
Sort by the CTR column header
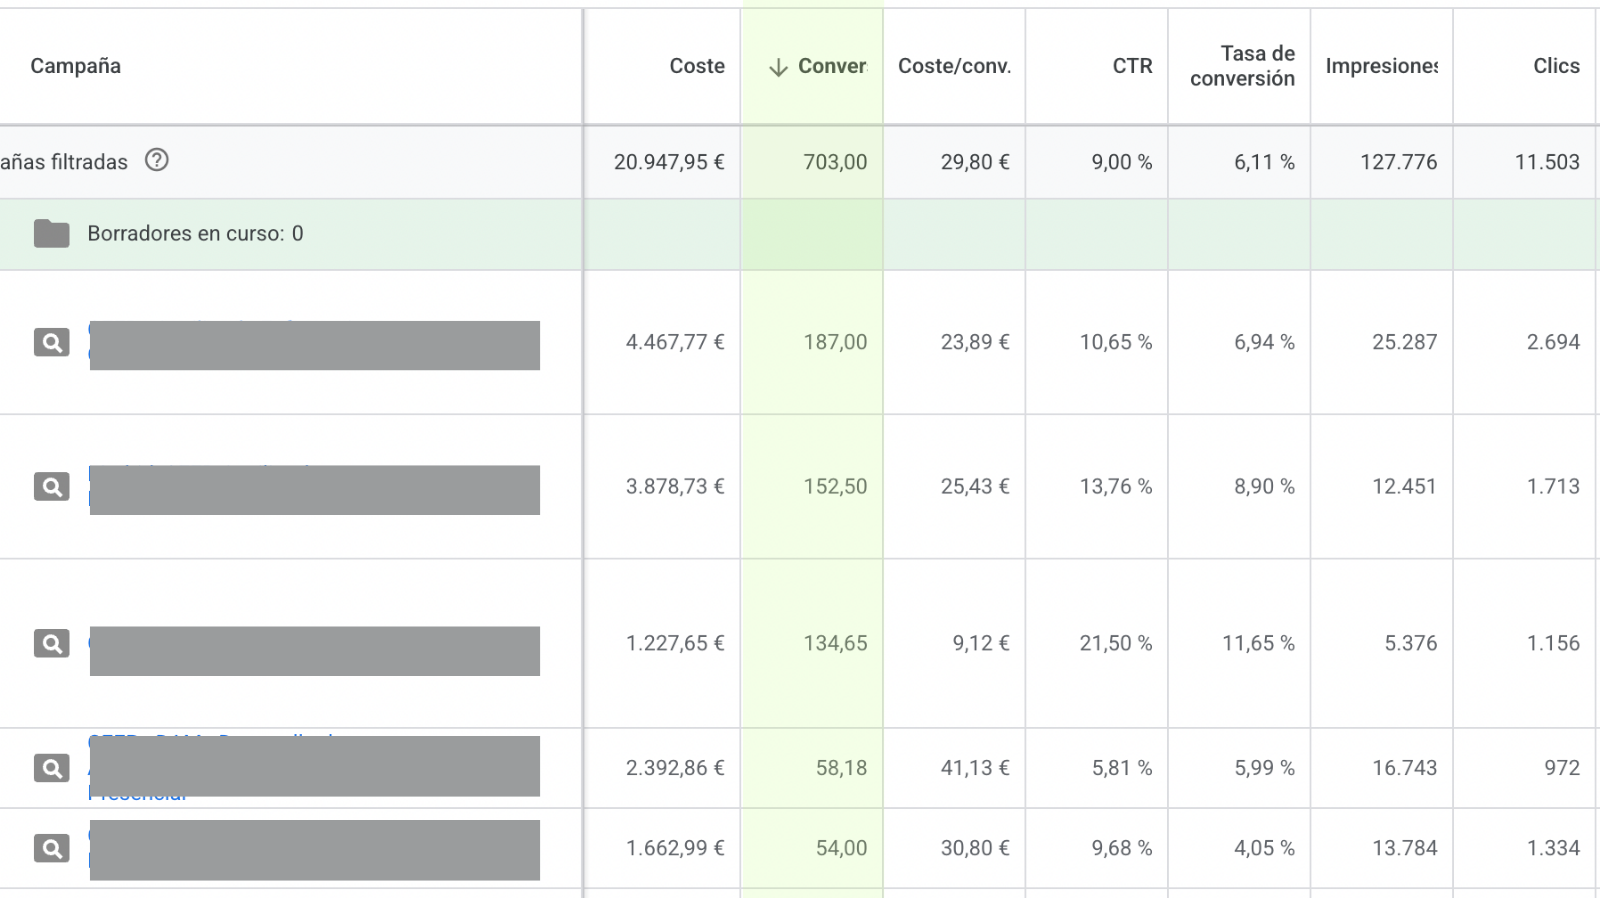click(1132, 66)
